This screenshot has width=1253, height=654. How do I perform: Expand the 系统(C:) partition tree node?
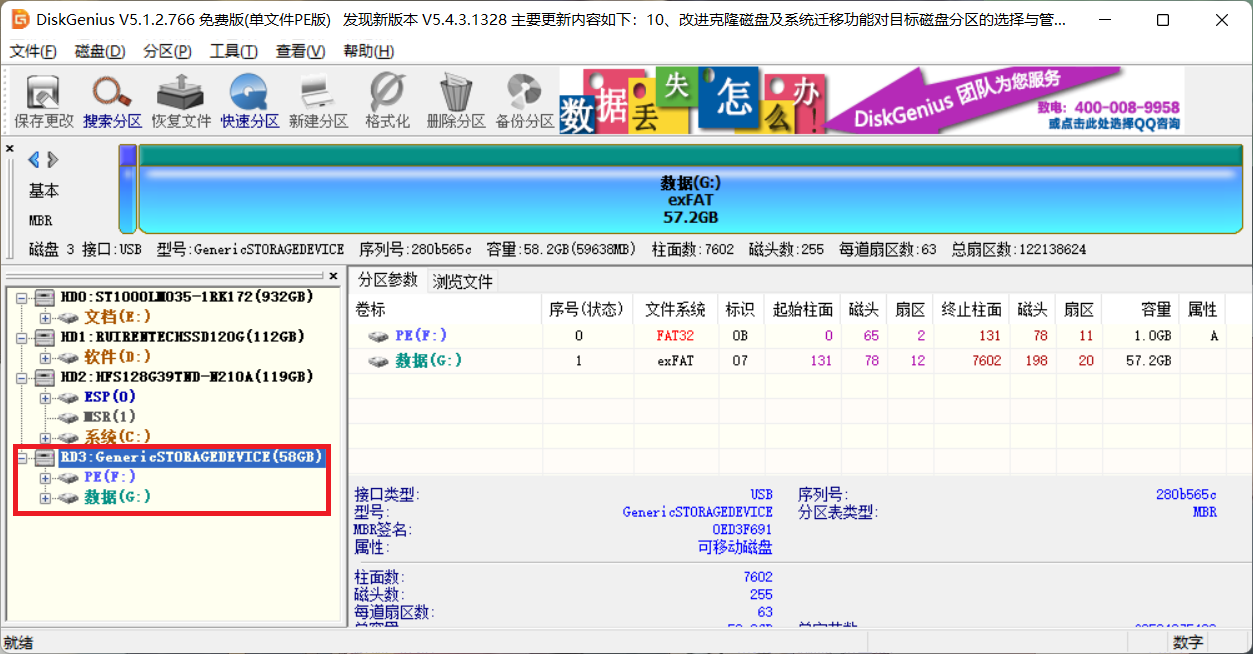click(x=45, y=437)
